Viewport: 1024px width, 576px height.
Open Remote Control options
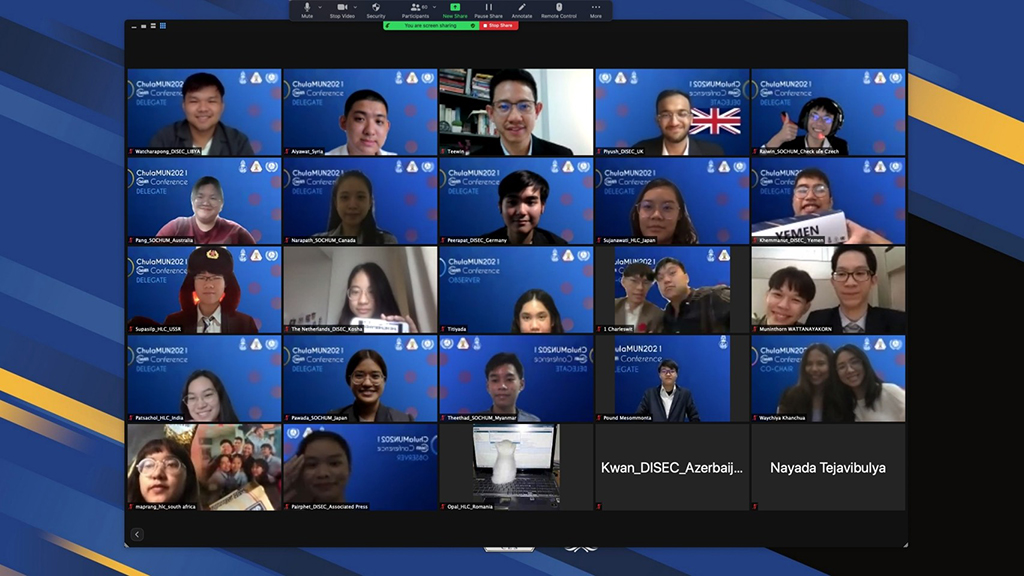tap(559, 8)
